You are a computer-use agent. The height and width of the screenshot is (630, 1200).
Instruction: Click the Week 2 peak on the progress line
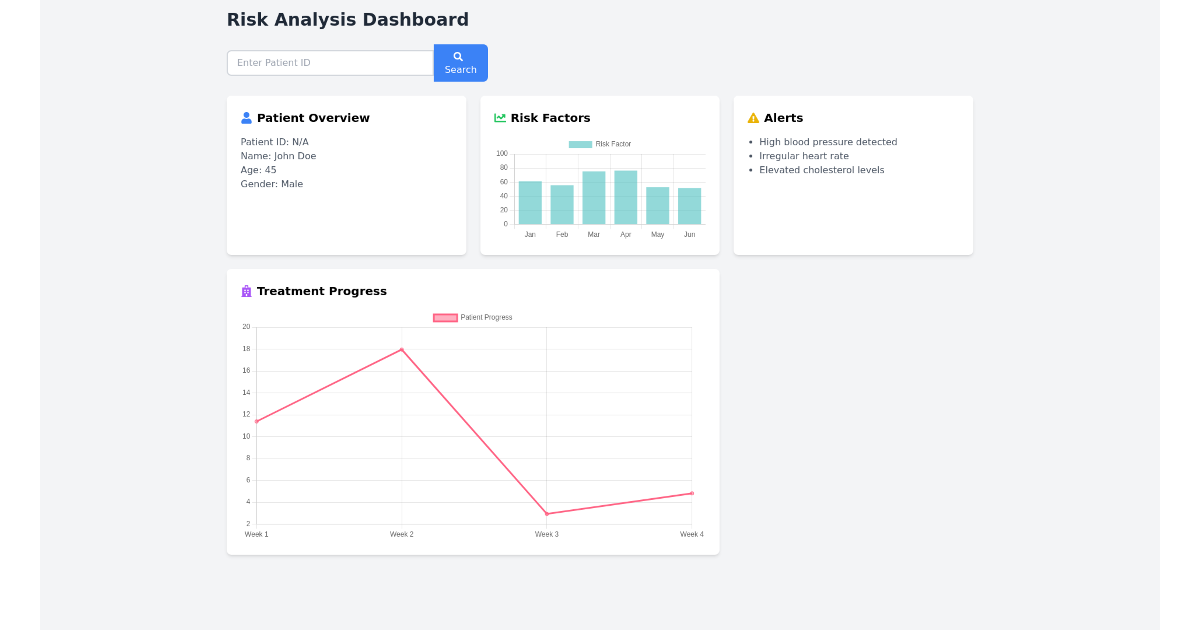(401, 349)
